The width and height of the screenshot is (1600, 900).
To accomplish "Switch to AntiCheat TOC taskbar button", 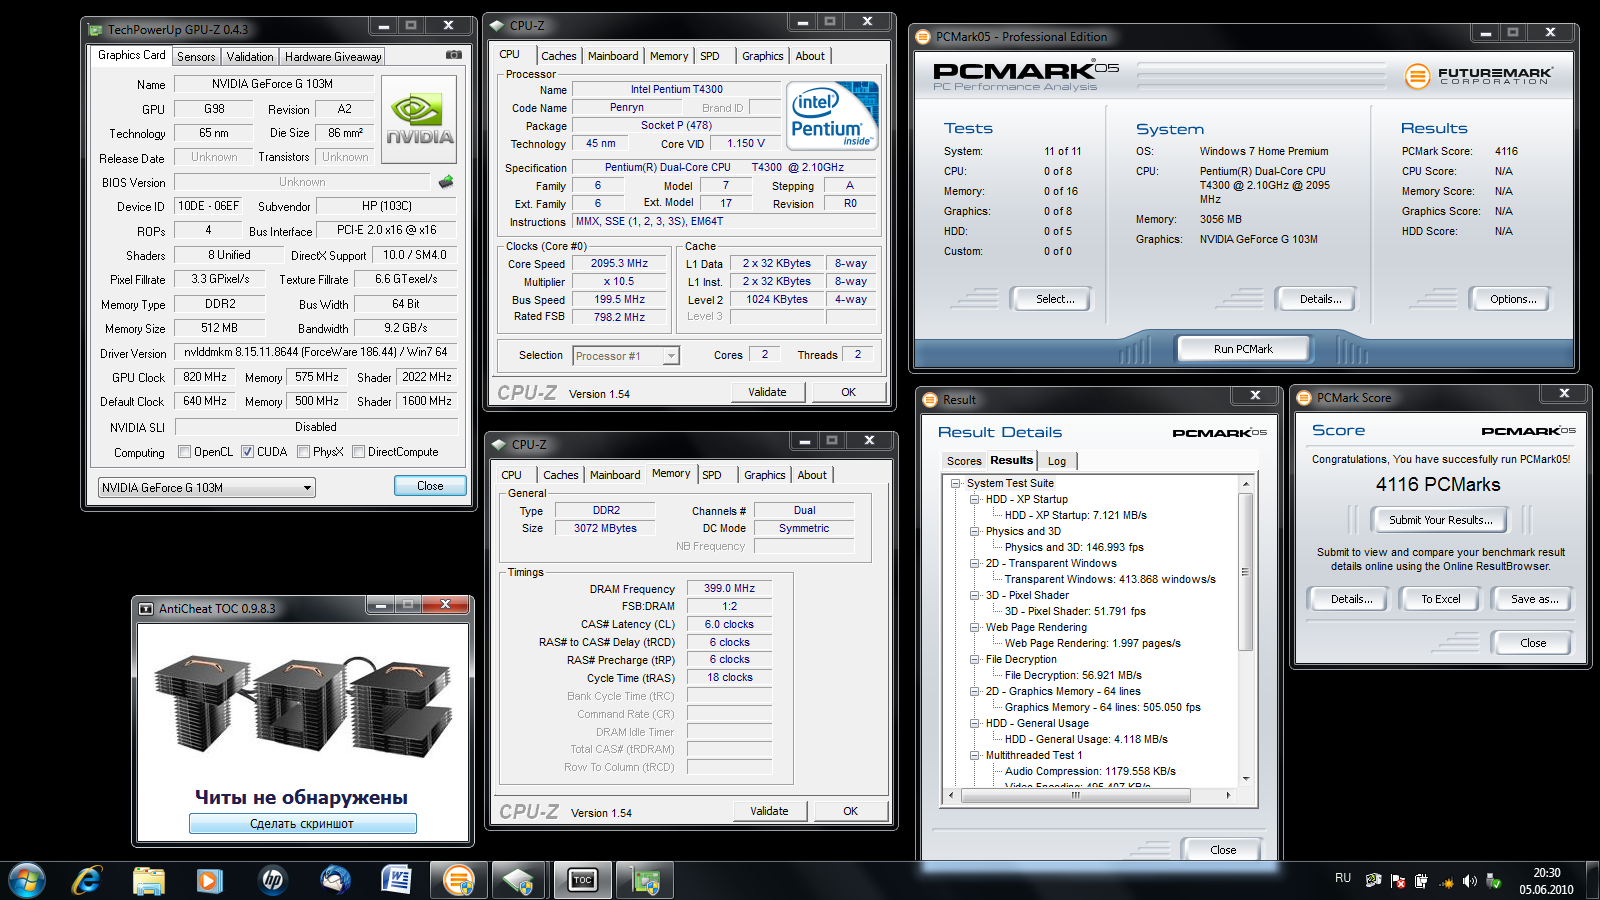I will 582,881.
